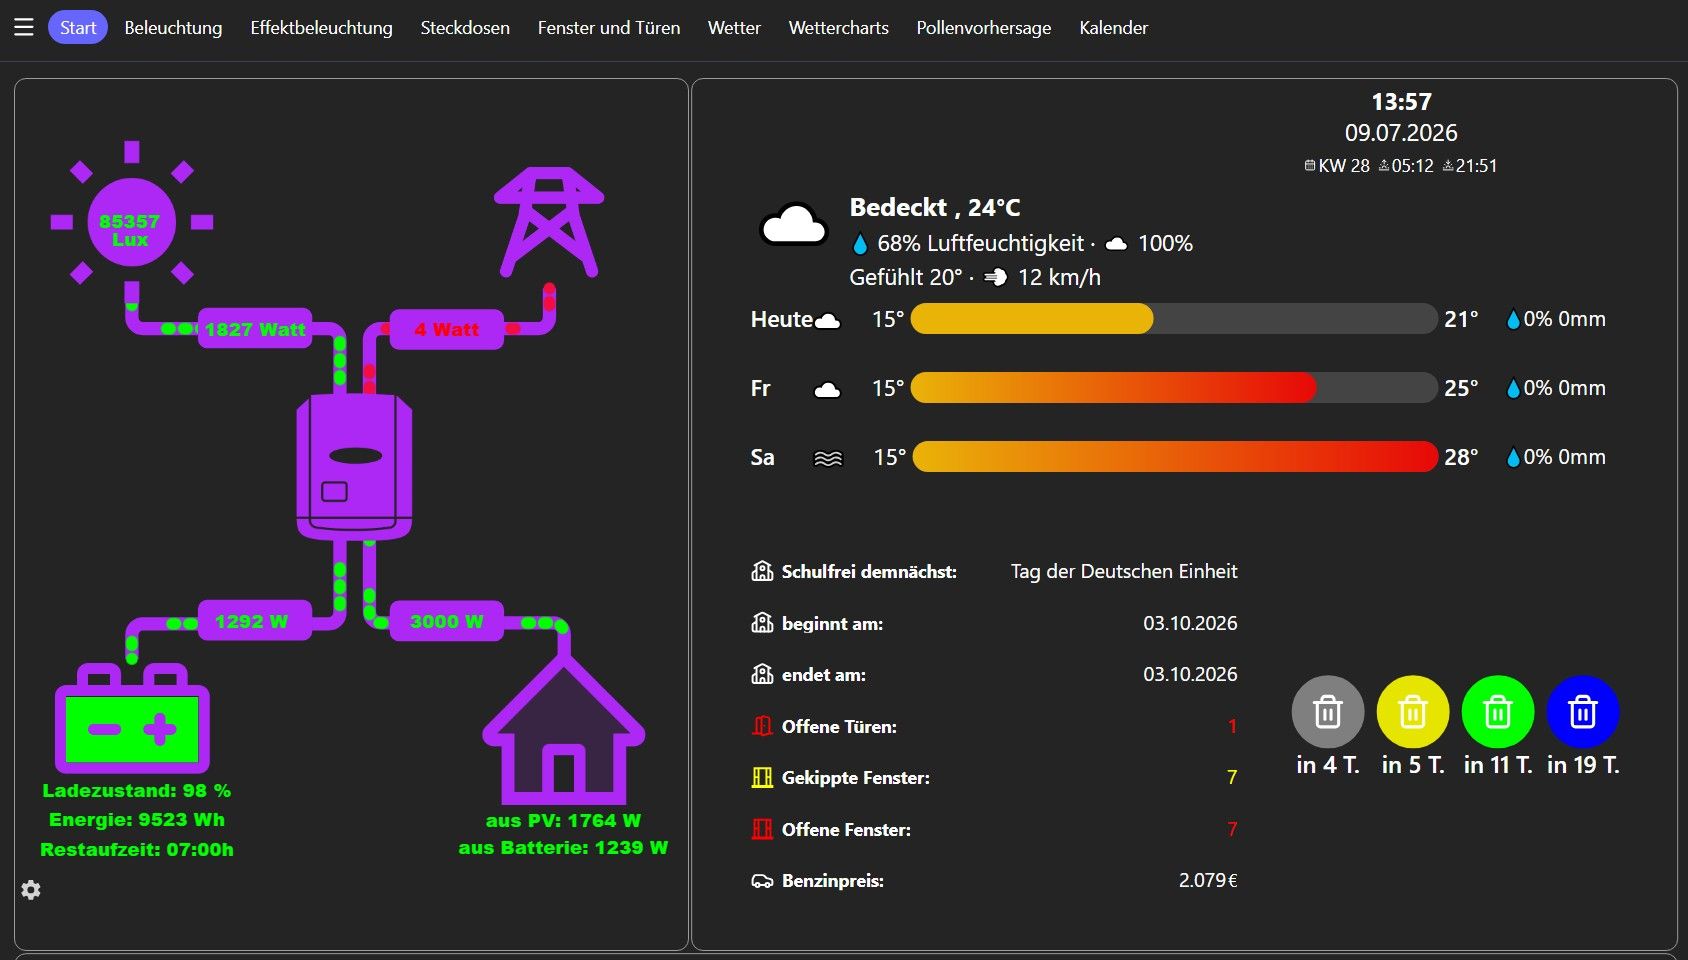Open the Fenster und Türen tab

[609, 28]
